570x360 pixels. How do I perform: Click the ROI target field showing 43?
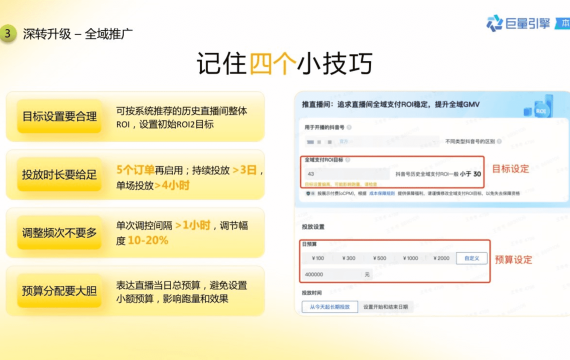pyautogui.click(x=347, y=174)
